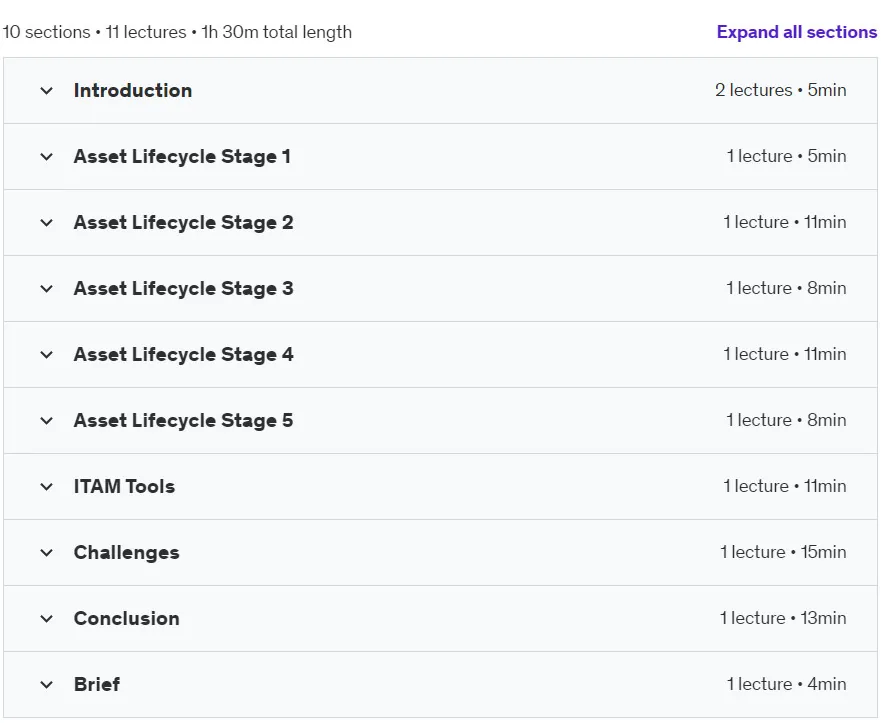Expand Asset Lifecycle Stage 1 chevron
Screen dimensions: 881x723
[x=47, y=157]
